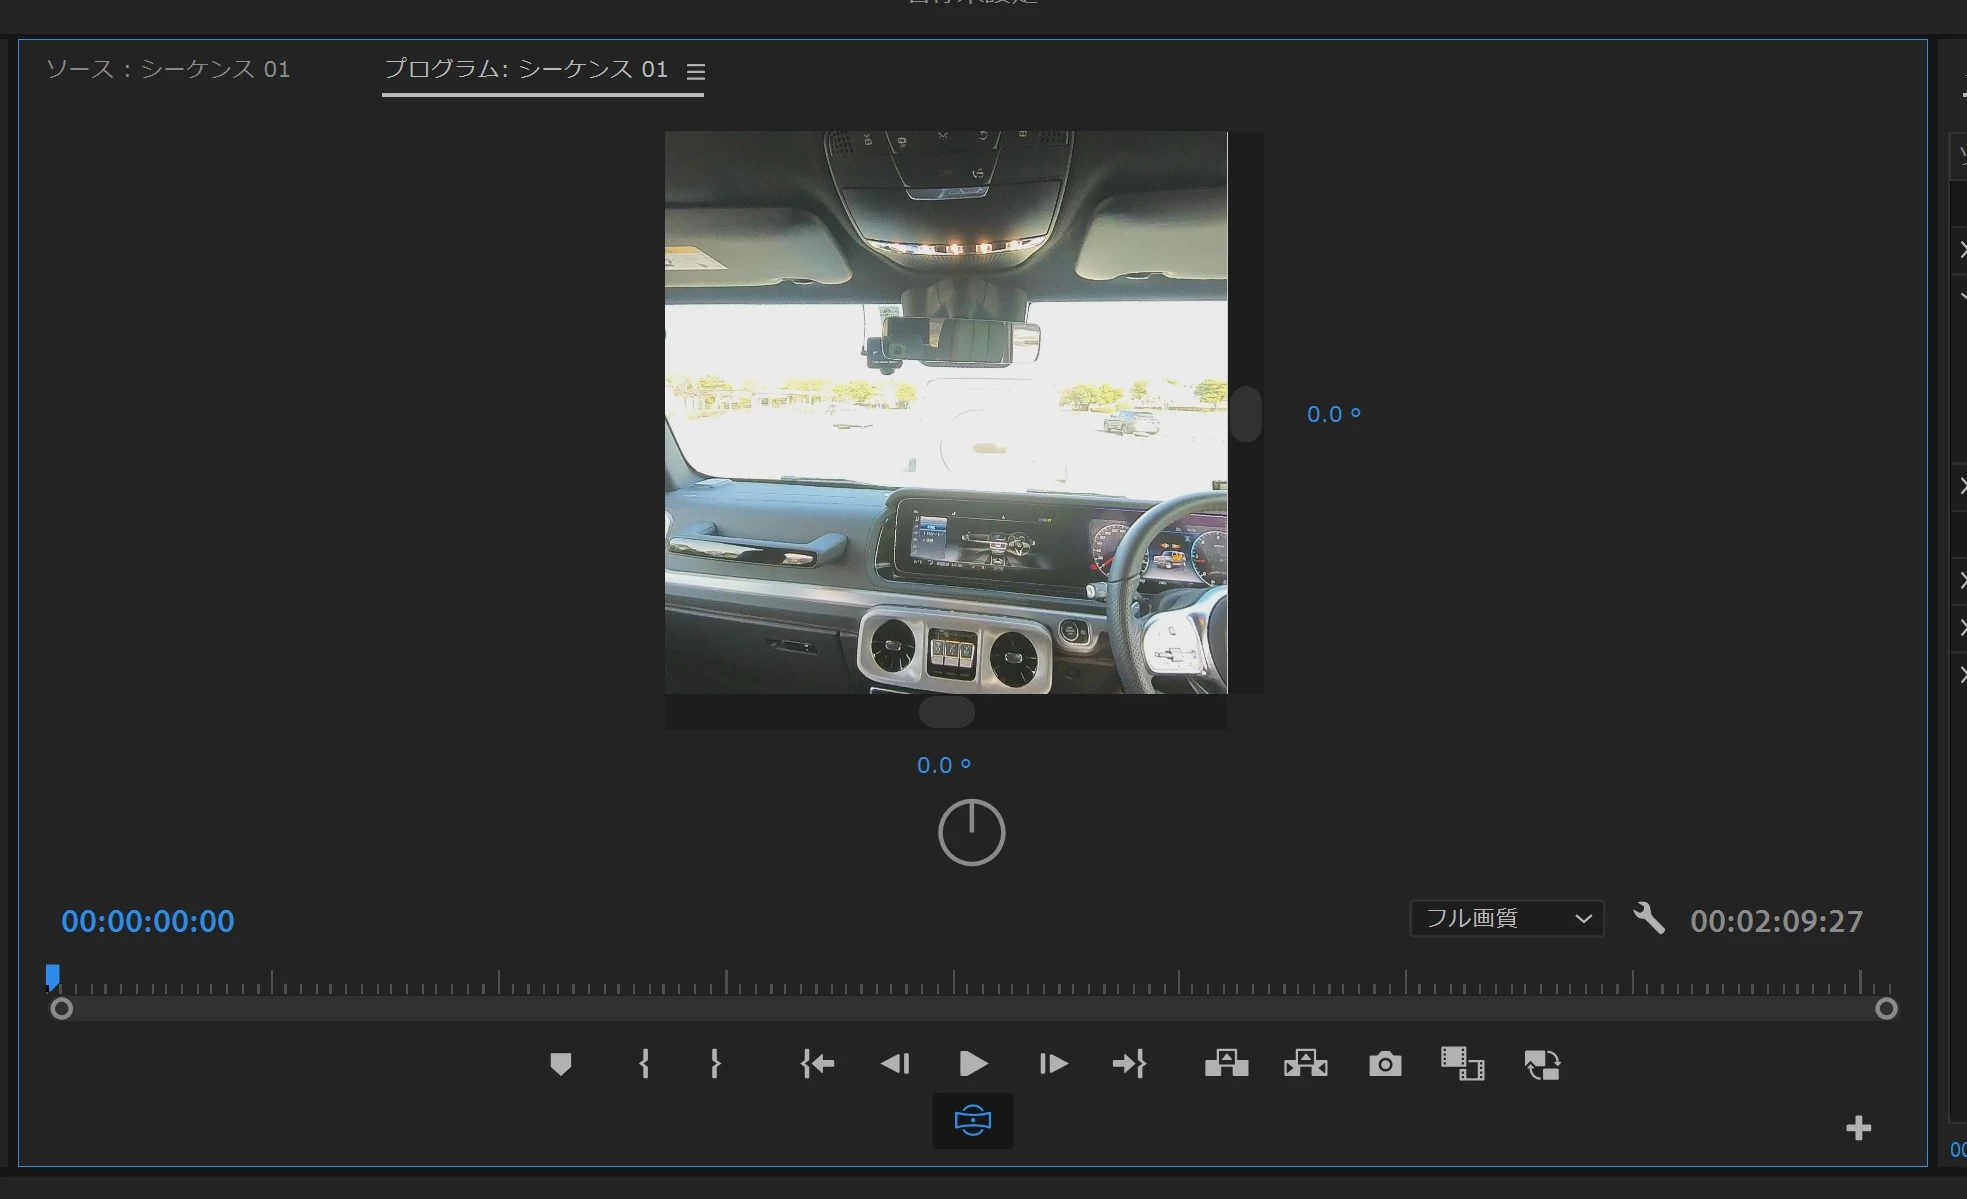Step back one frame
1967x1199 pixels.
[895, 1064]
